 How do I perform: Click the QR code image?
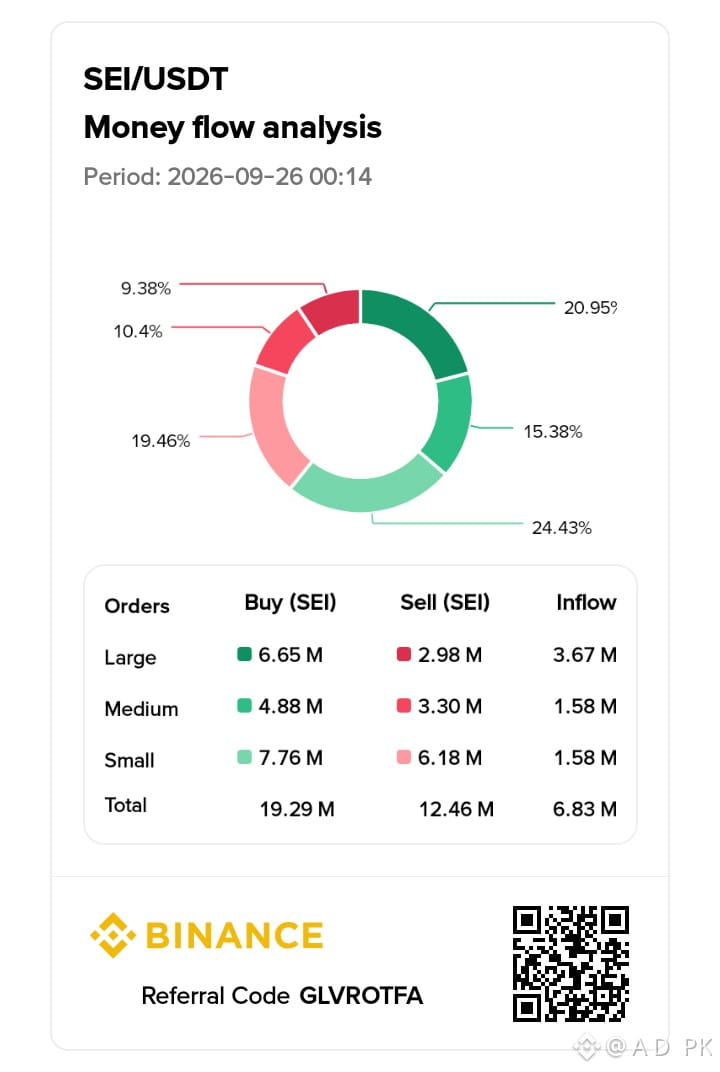coord(571,964)
